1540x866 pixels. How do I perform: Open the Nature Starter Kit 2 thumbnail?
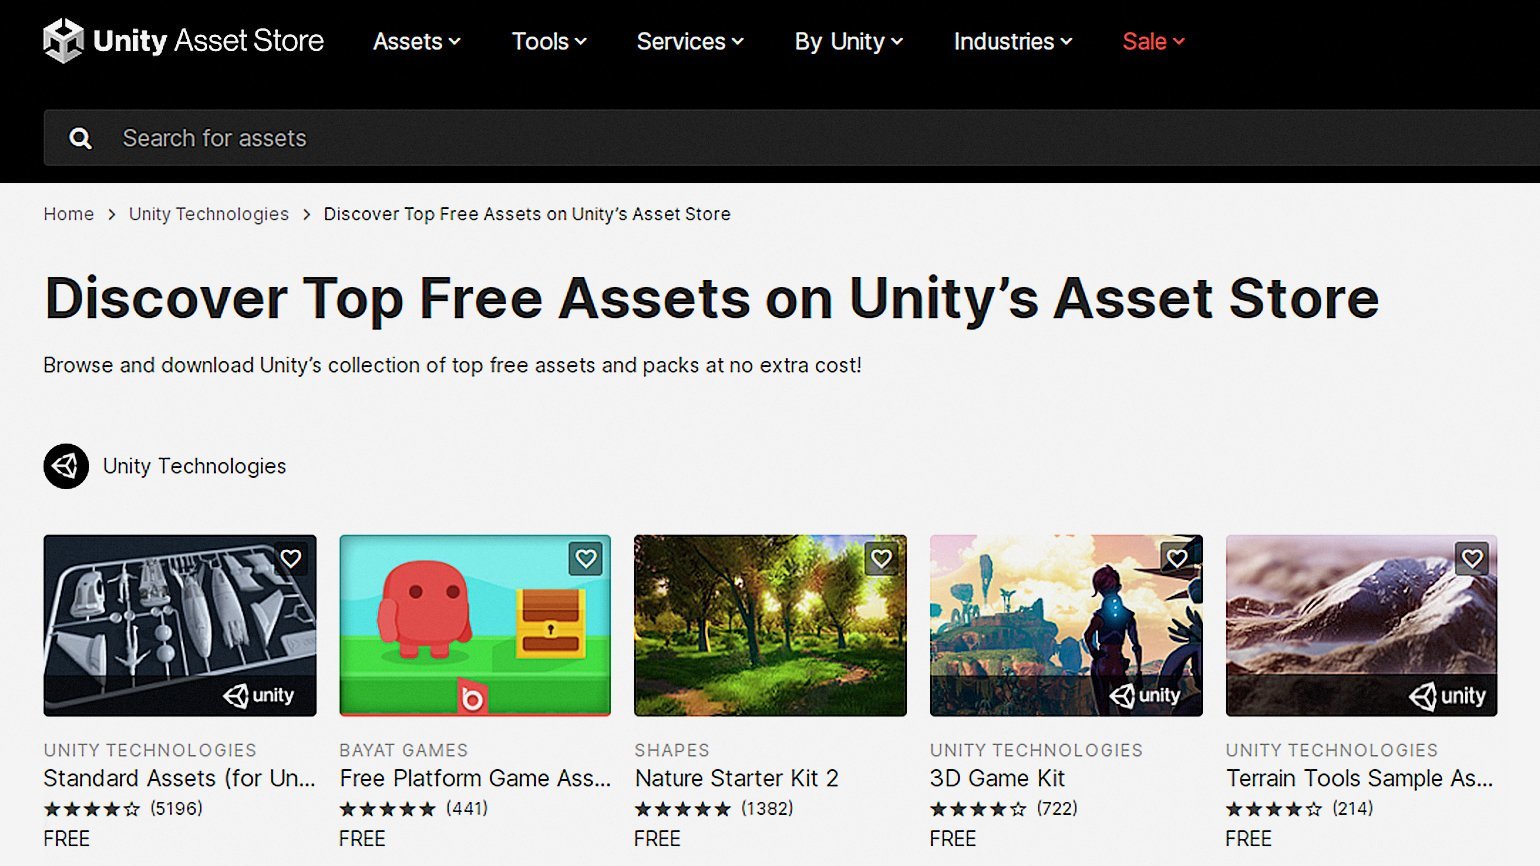(770, 626)
